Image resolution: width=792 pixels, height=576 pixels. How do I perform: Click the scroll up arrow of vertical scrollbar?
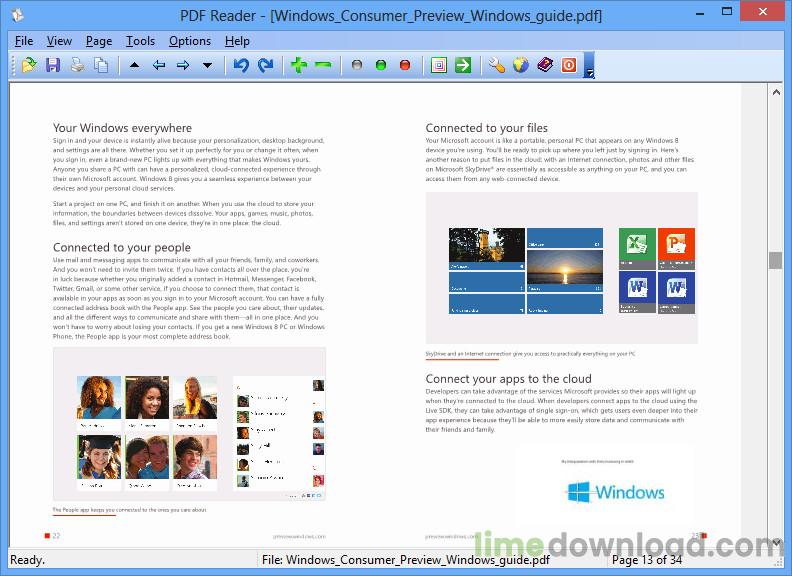[x=776, y=92]
